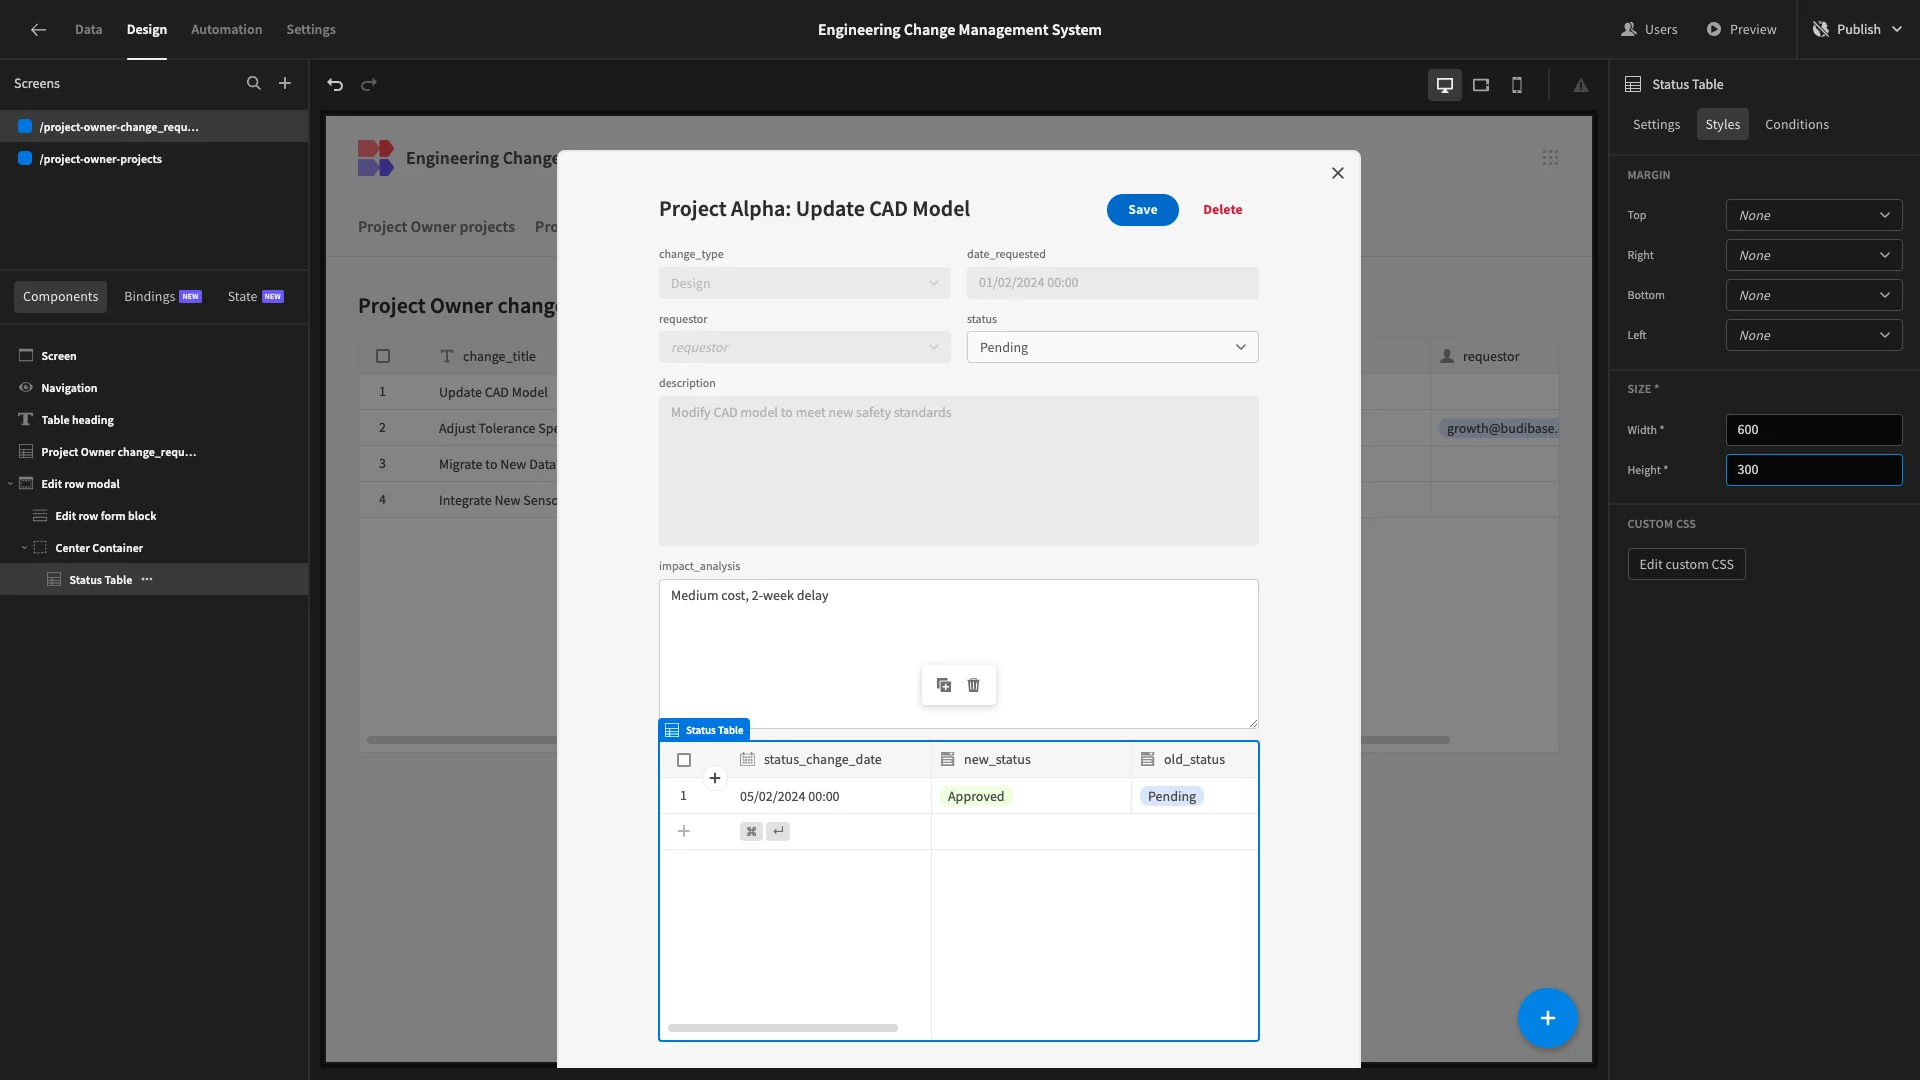Switch to the Automation tab

[x=226, y=30]
